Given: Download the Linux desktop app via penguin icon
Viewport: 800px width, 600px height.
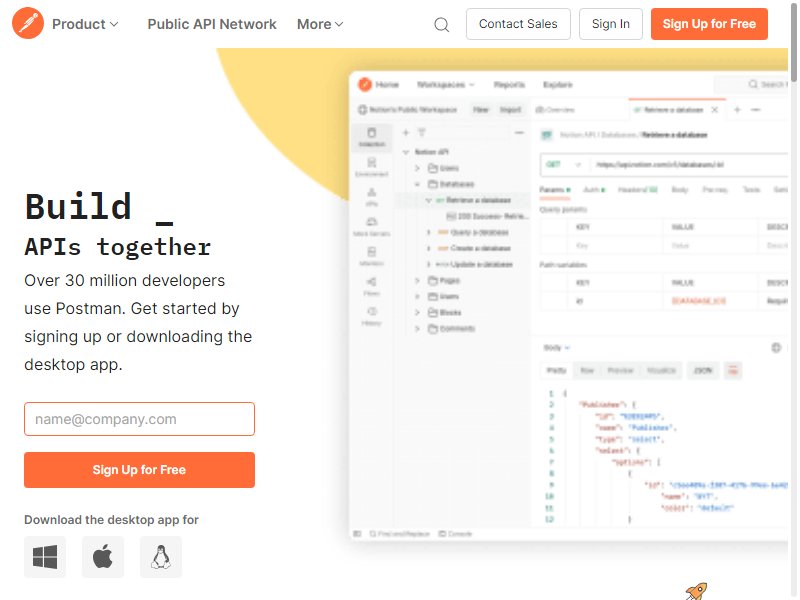Looking at the screenshot, I should pos(161,557).
